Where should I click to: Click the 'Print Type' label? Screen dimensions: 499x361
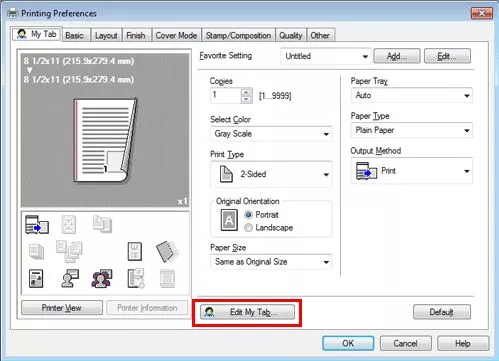click(227, 154)
